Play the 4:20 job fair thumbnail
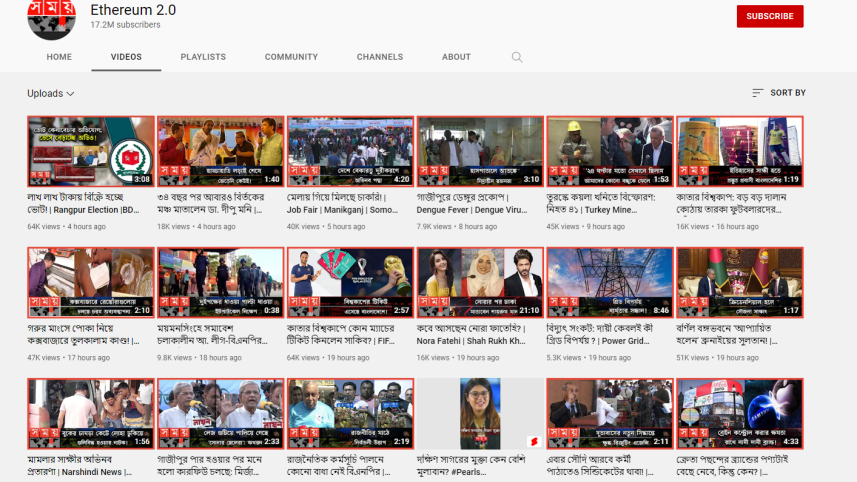 coord(350,151)
